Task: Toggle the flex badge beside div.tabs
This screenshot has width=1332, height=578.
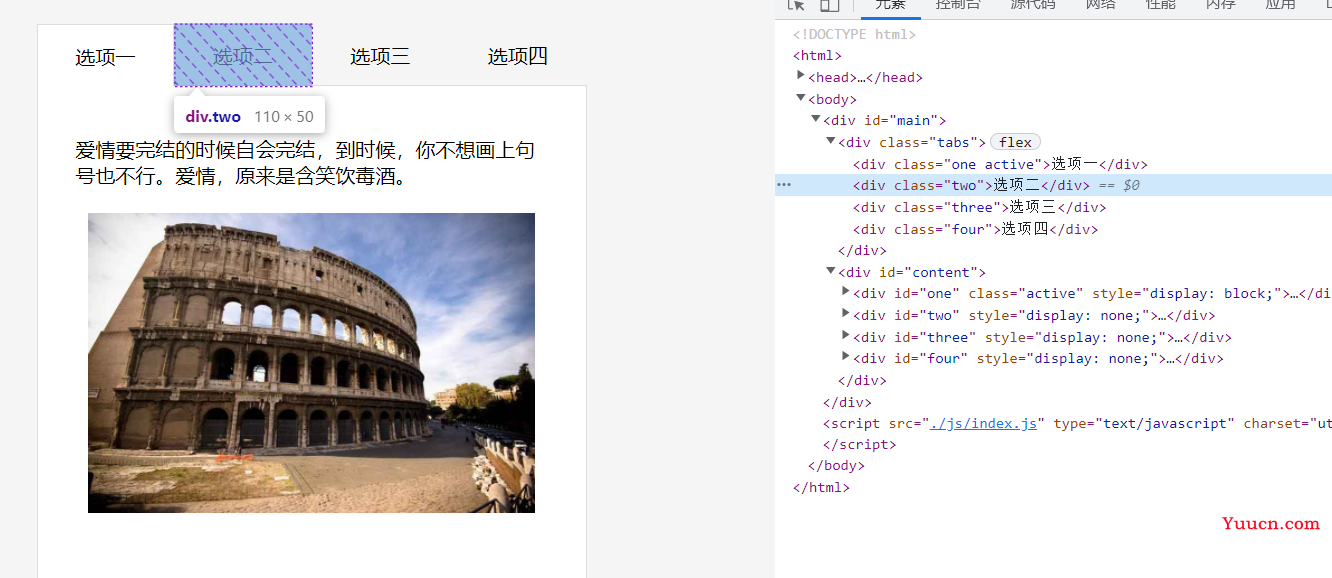Action: (x=1015, y=142)
